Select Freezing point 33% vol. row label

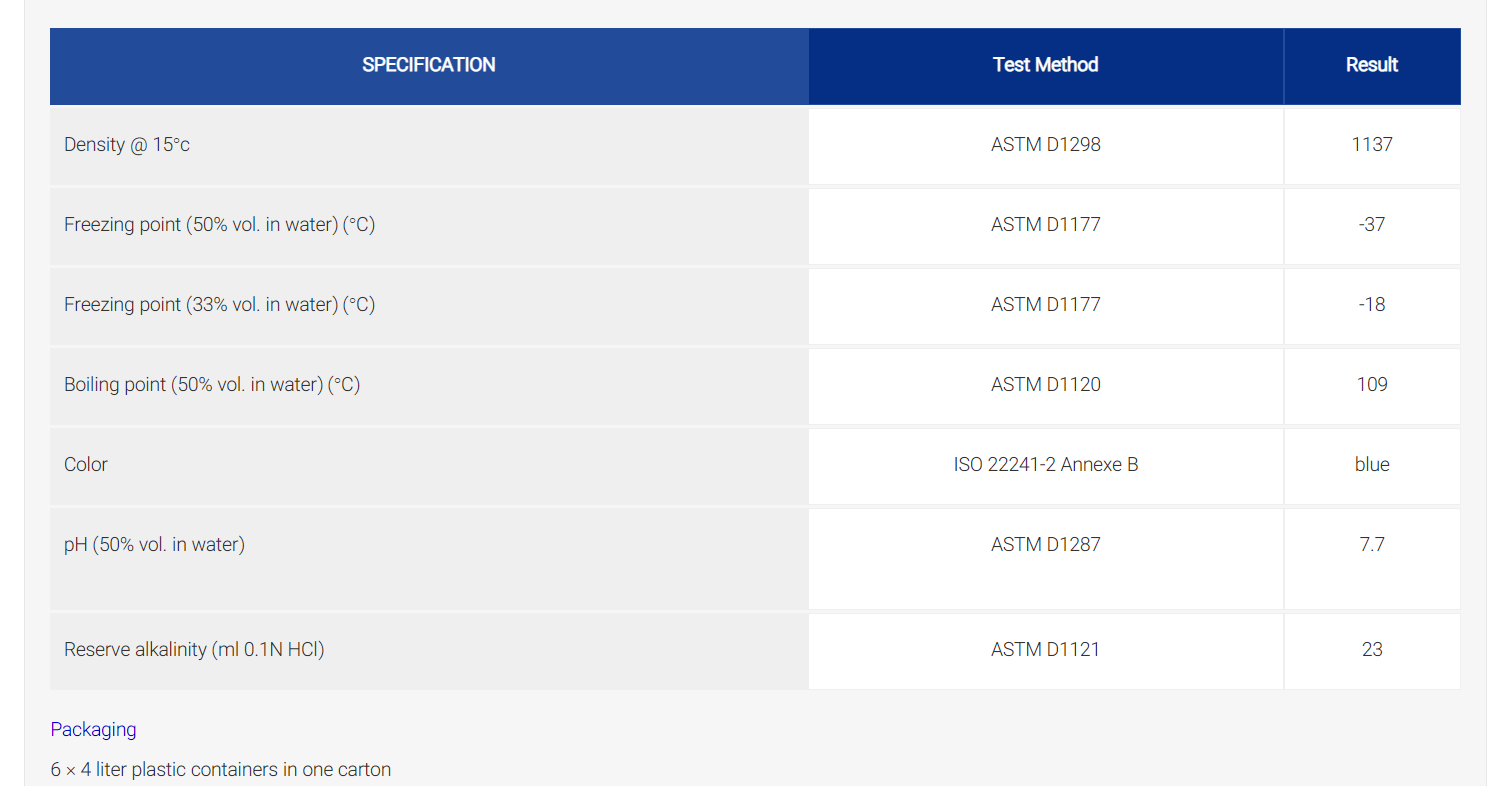tap(220, 304)
